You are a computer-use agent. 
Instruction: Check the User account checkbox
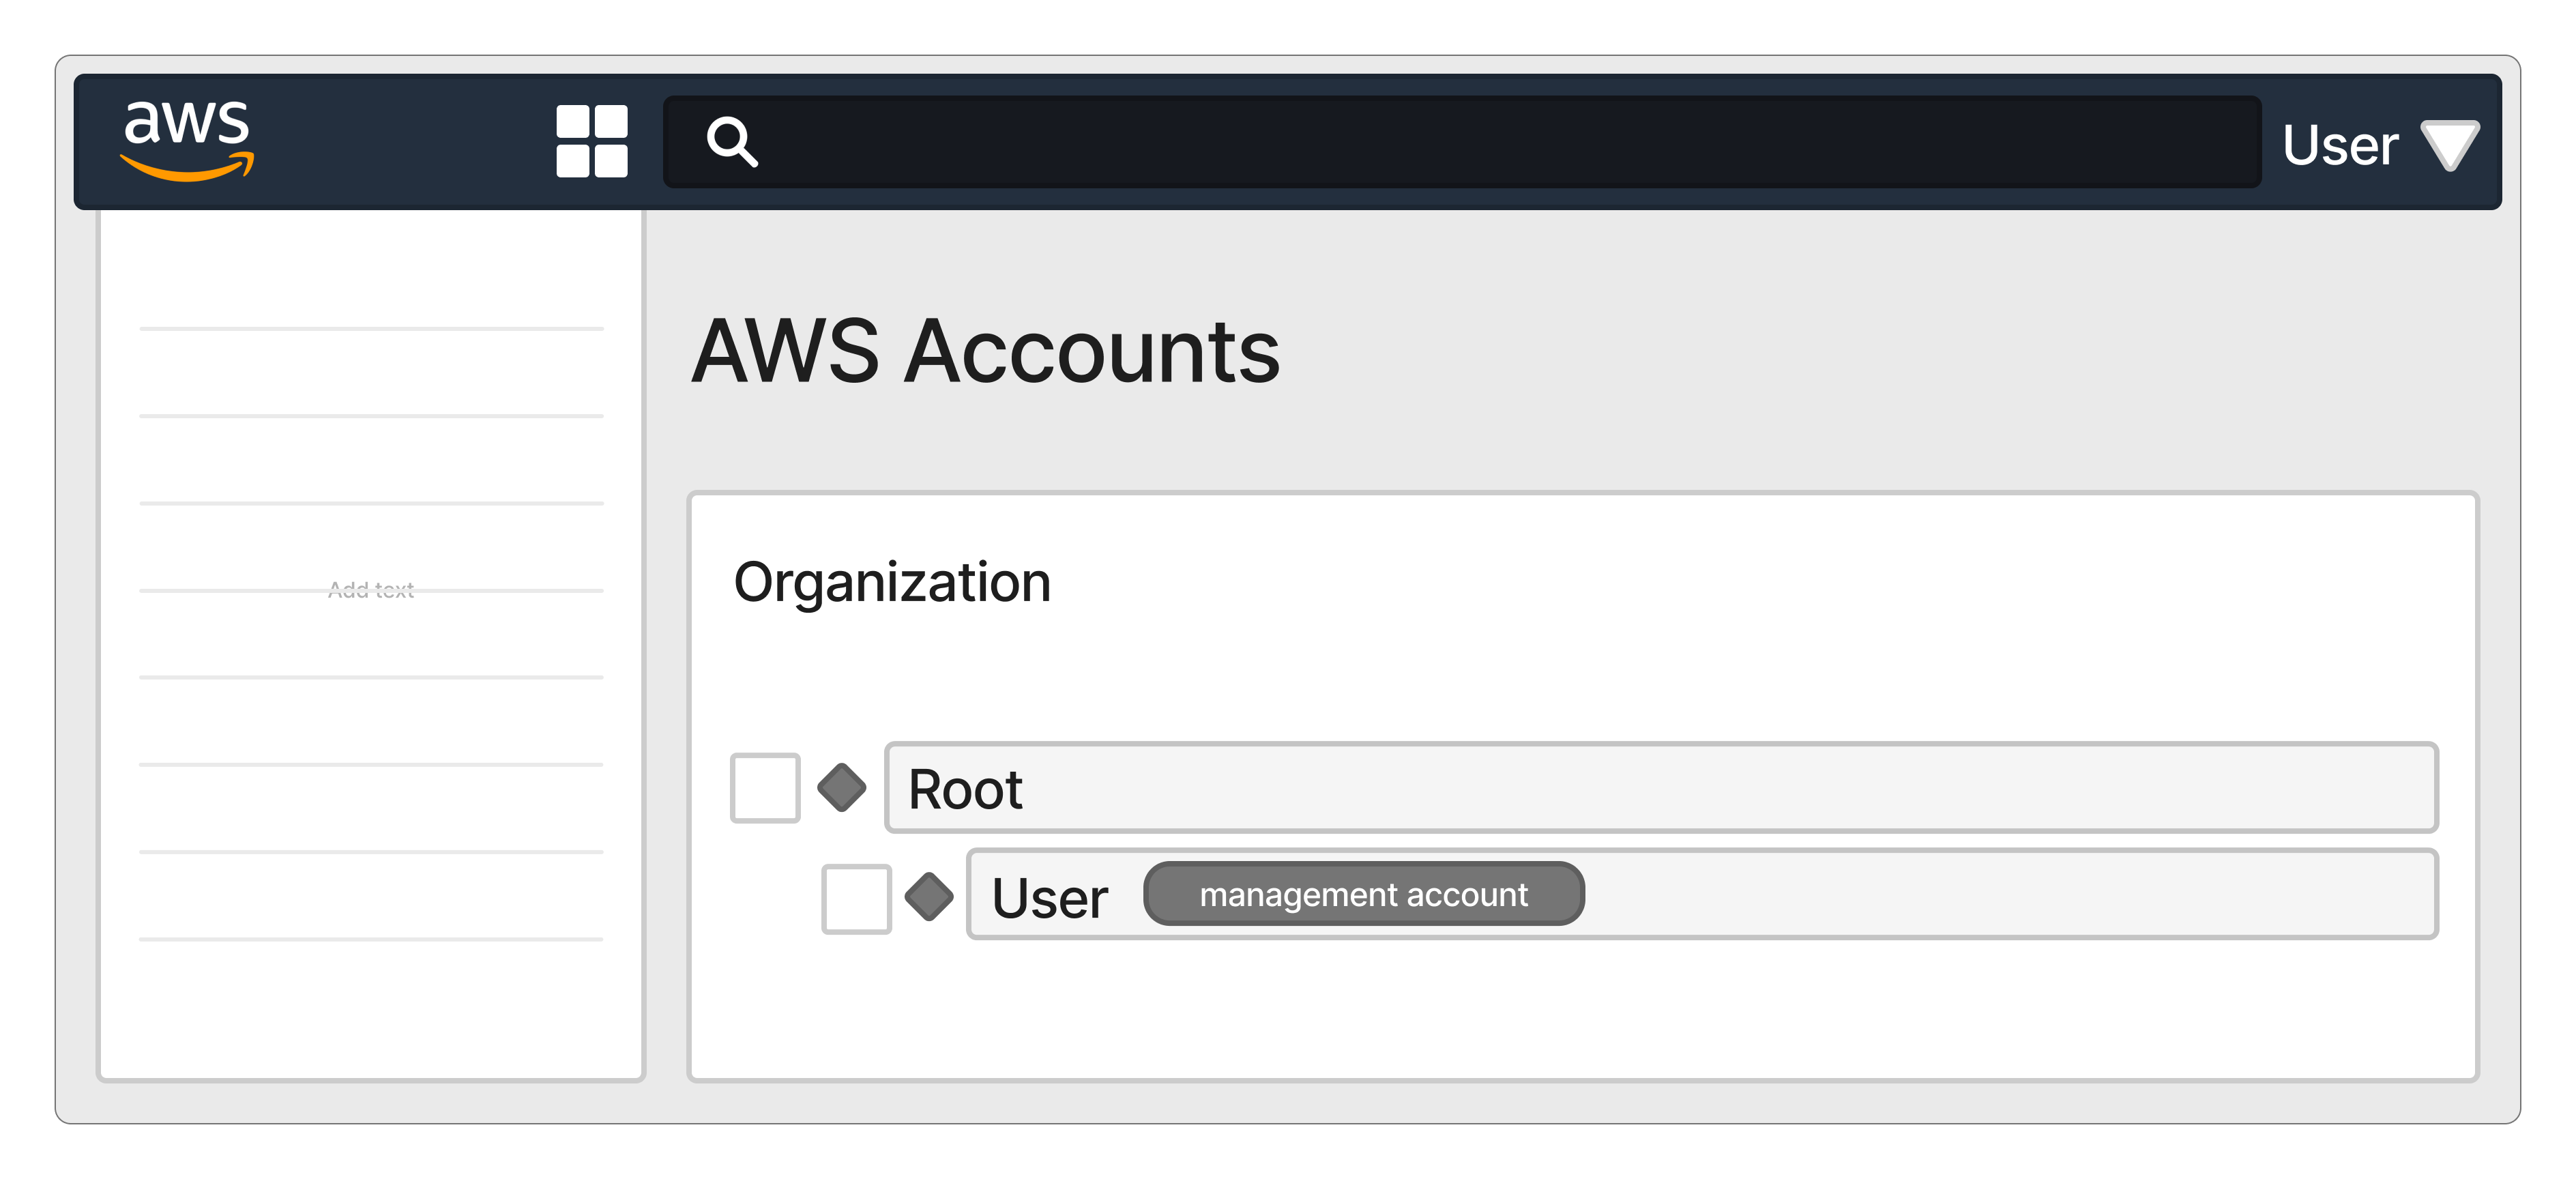point(856,899)
